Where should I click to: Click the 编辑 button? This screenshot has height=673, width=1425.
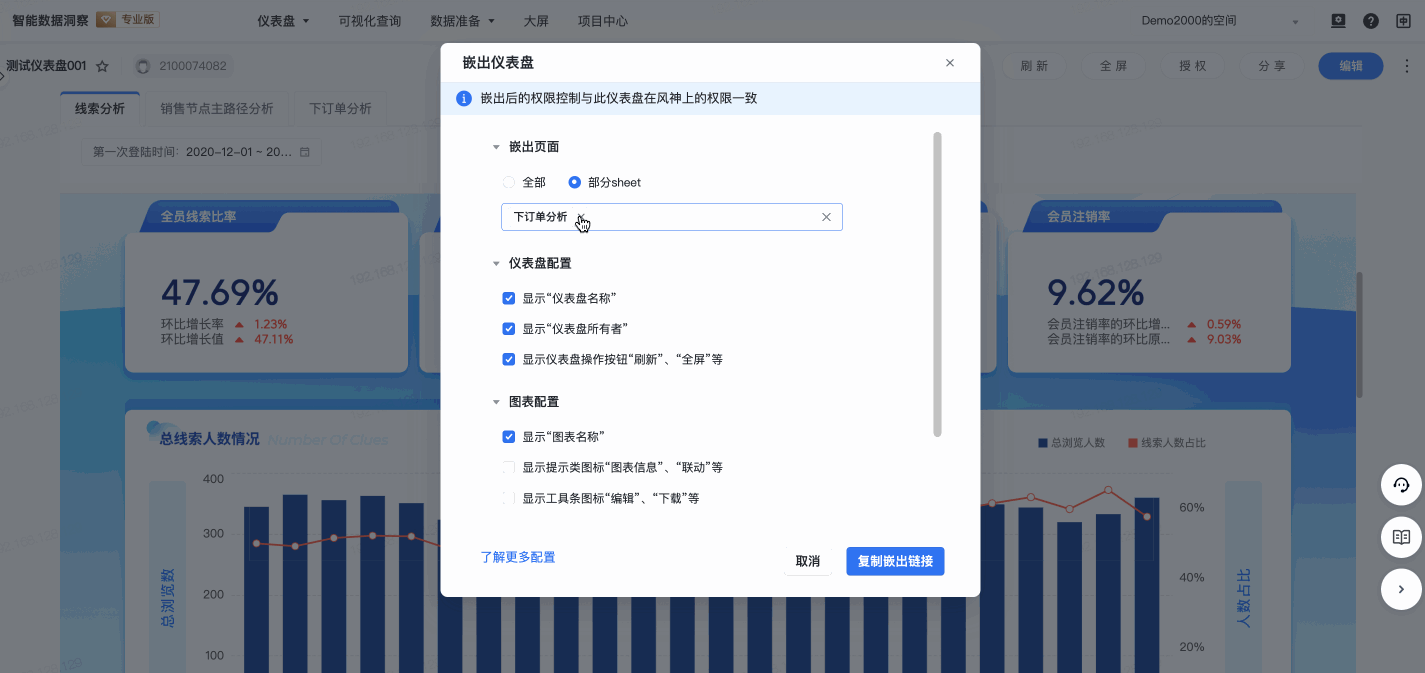[1351, 66]
